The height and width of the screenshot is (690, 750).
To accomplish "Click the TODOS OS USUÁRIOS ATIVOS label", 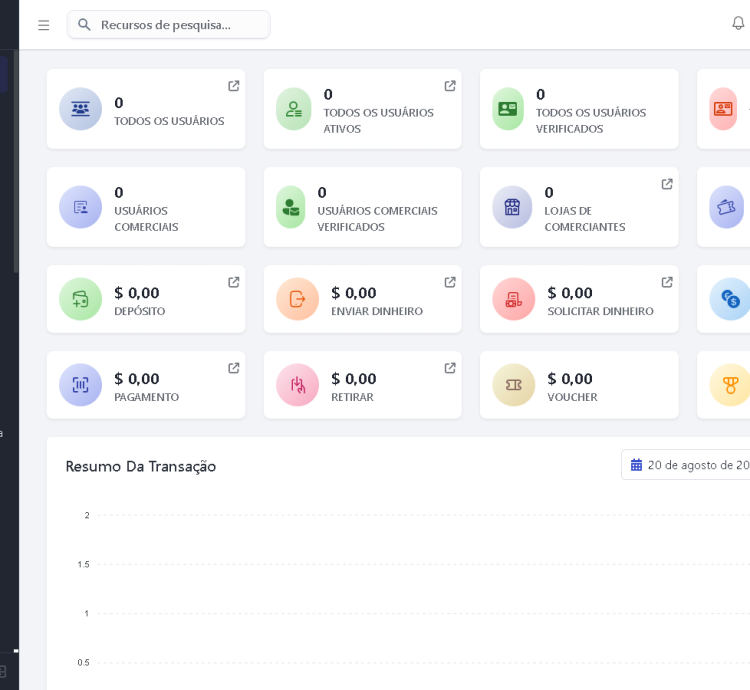I will [x=378, y=121].
